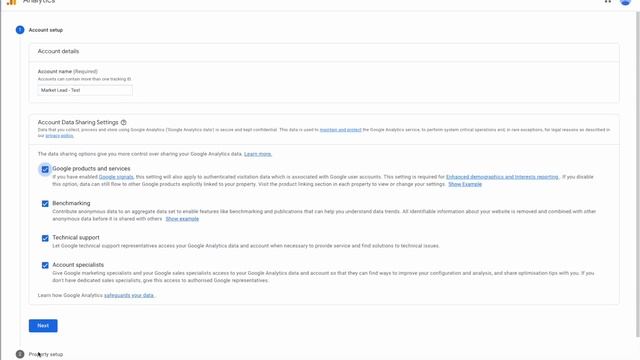The width and height of the screenshot is (640, 360).
Task: Uncheck the Benchmarking checkbox
Action: [x=45, y=204]
